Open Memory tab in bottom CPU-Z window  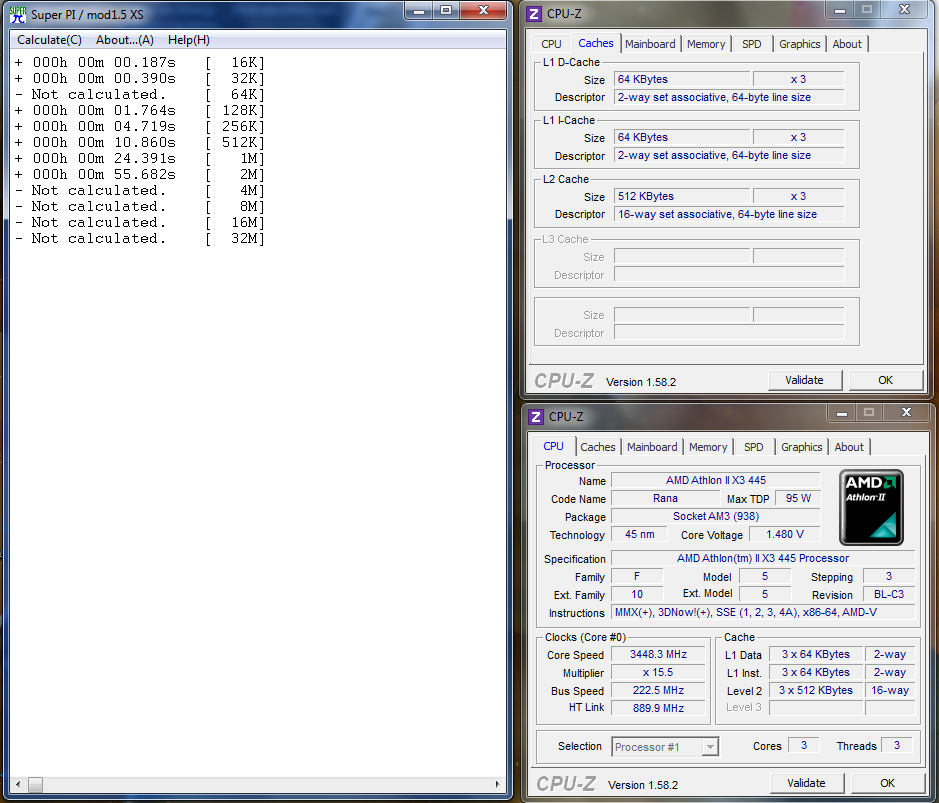[708, 447]
